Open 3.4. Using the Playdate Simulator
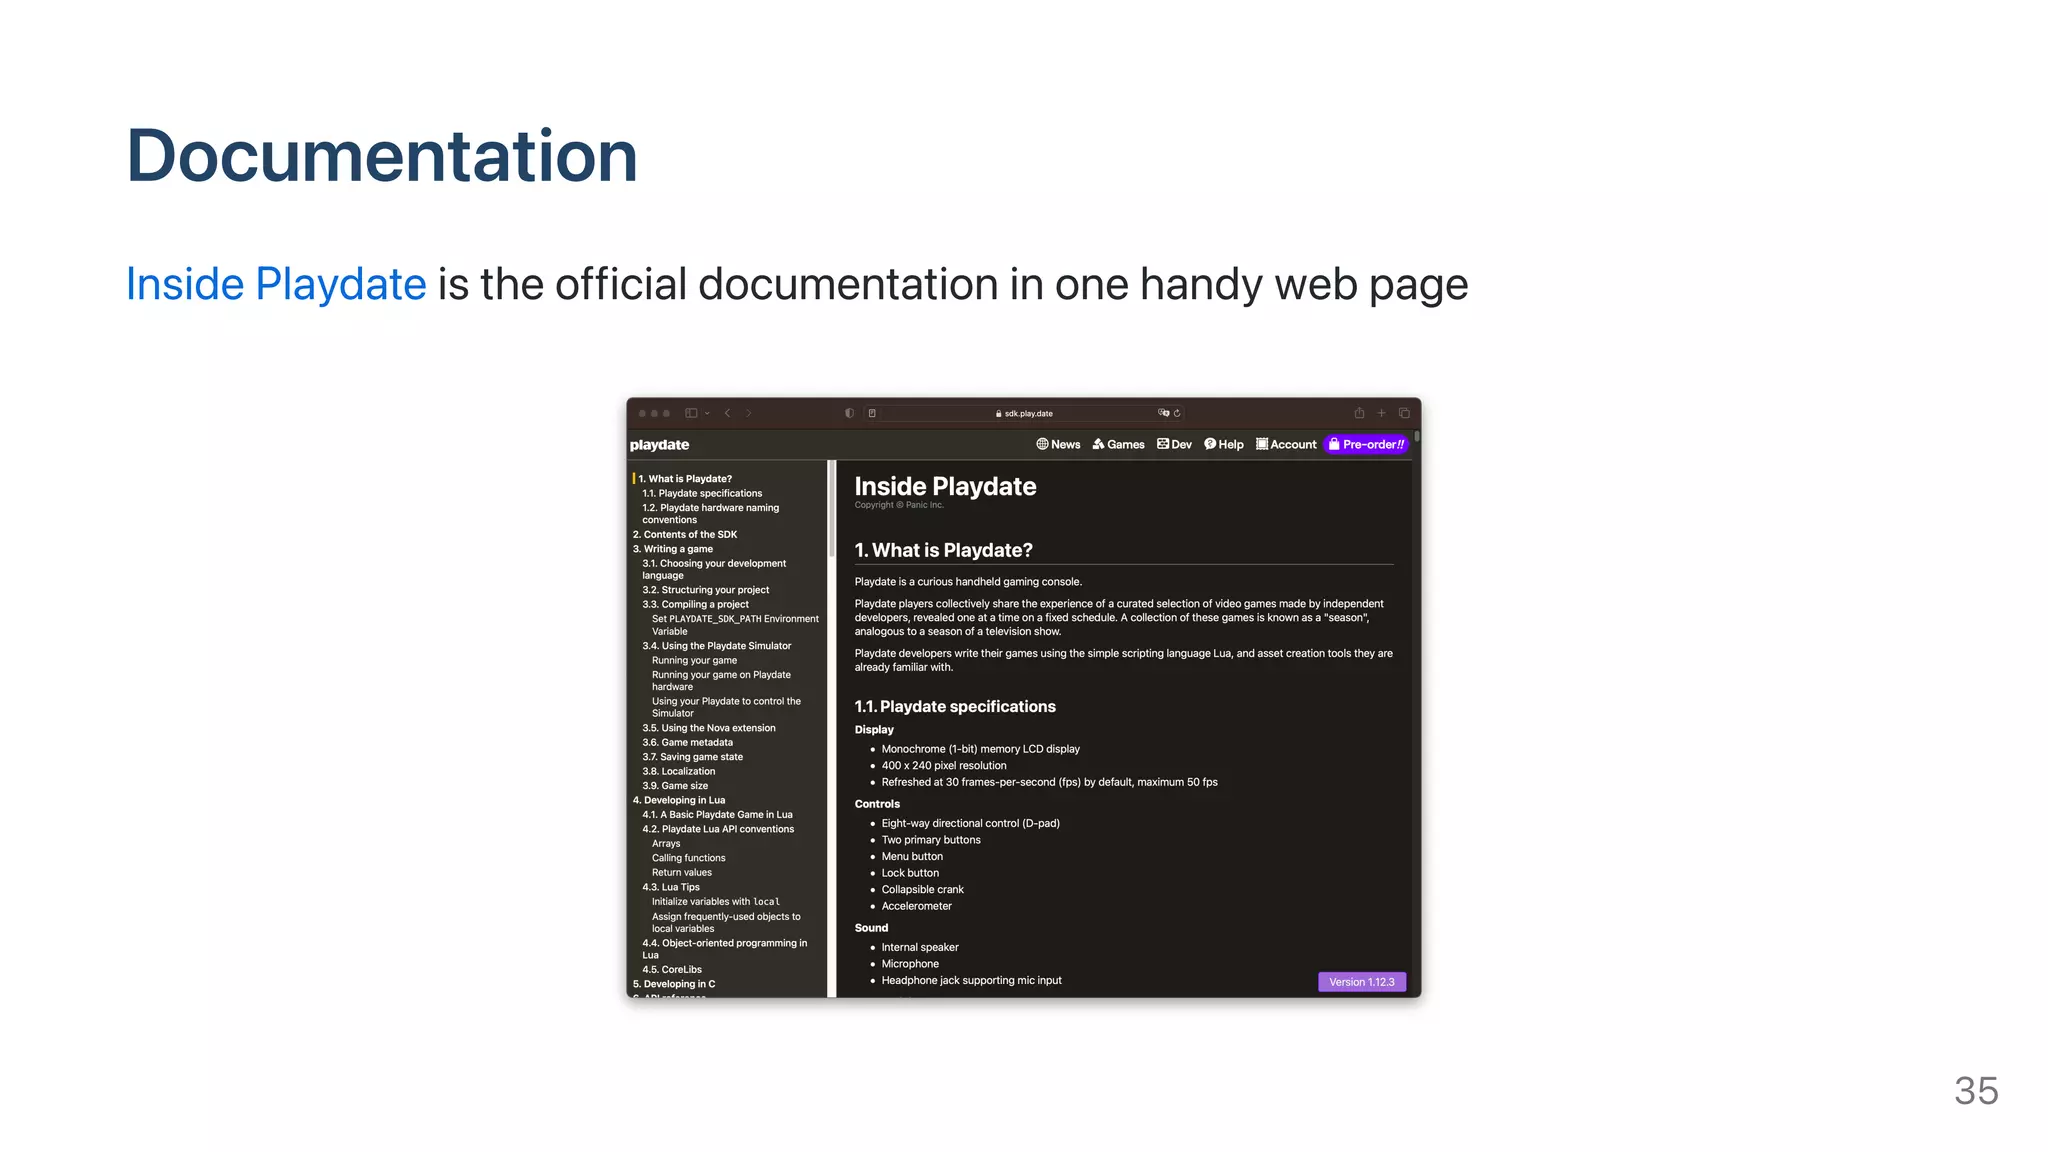The image size is (2048, 1152). 716,646
